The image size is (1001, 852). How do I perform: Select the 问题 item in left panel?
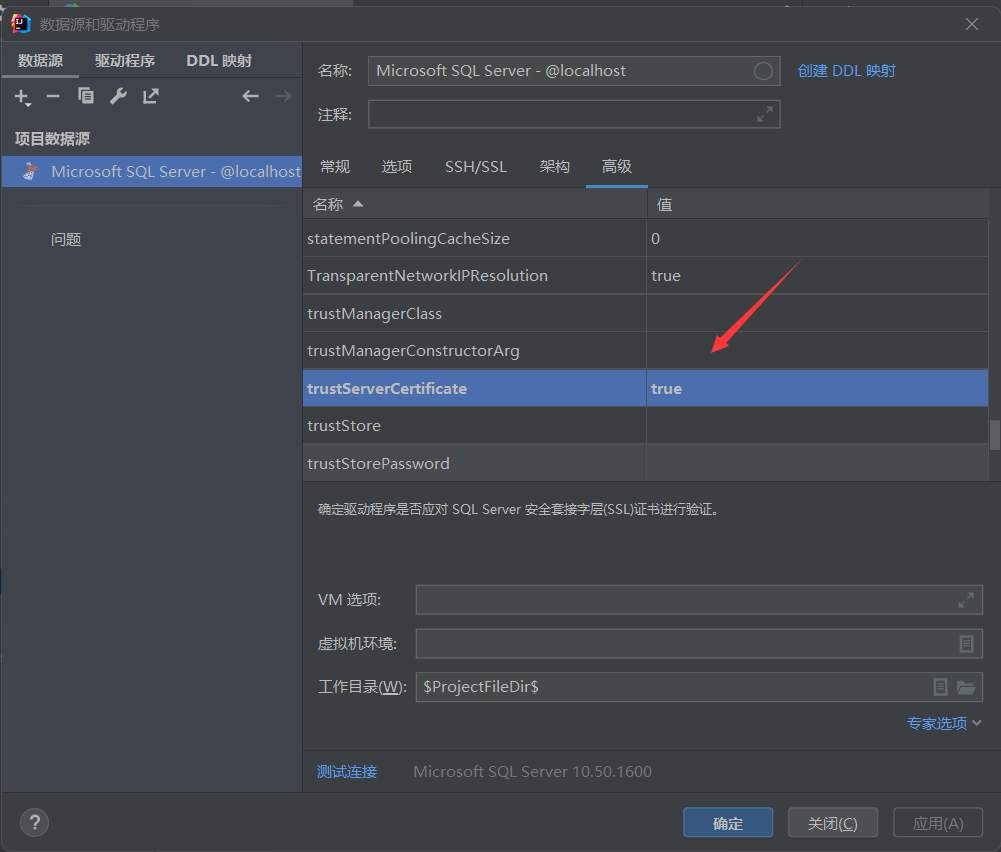pyautogui.click(x=66, y=239)
